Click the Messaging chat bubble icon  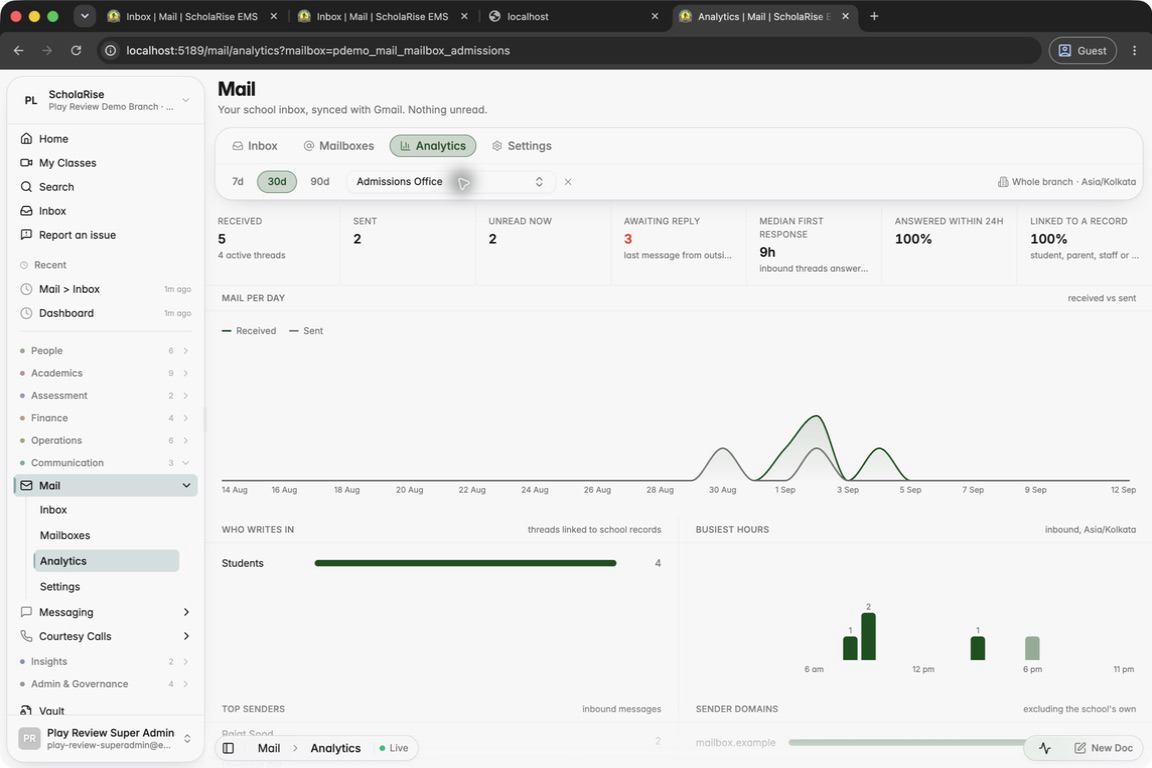[26, 611]
